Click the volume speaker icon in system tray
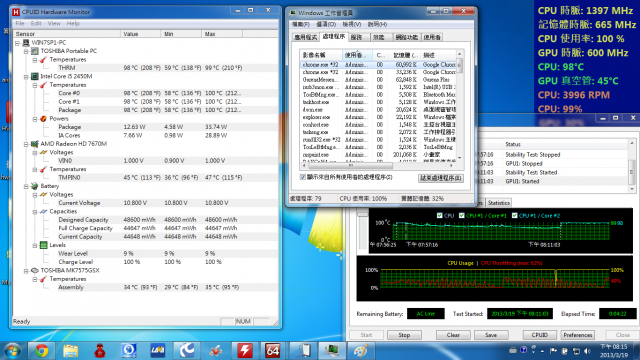Viewport: 640px width, 360px height. [x=587, y=351]
